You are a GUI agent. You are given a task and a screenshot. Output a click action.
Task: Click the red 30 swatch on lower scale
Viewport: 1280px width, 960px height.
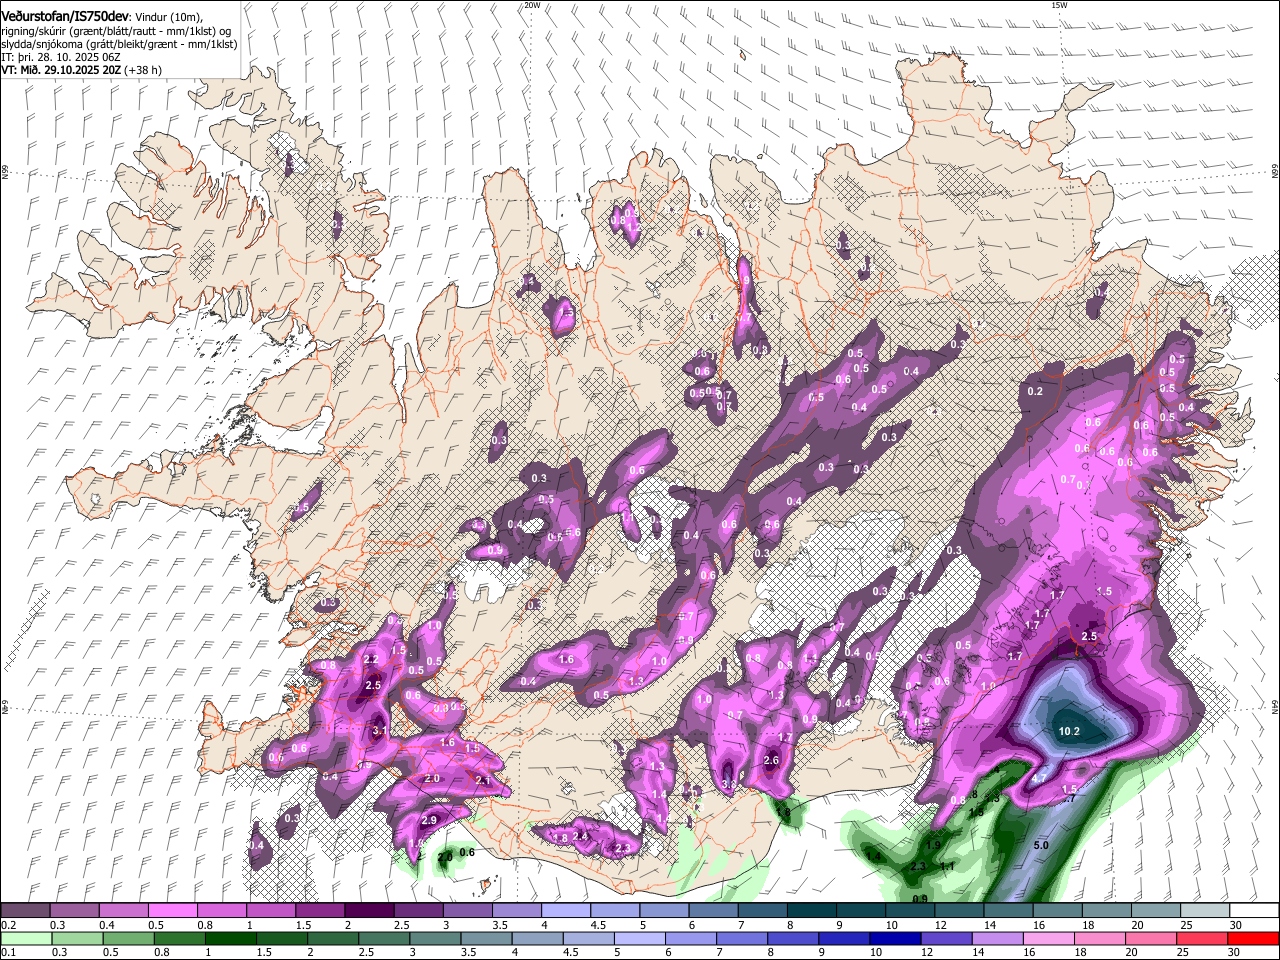(1253, 939)
